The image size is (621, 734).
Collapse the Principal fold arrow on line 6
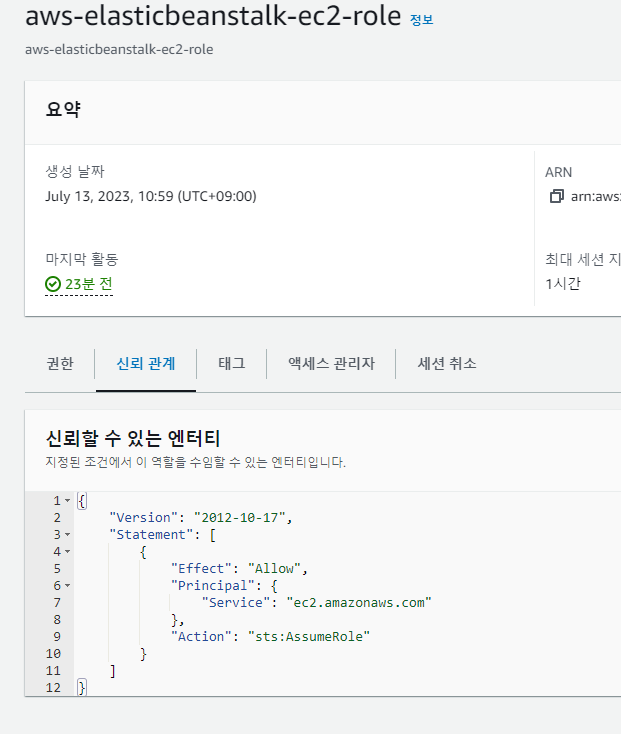[67, 586]
